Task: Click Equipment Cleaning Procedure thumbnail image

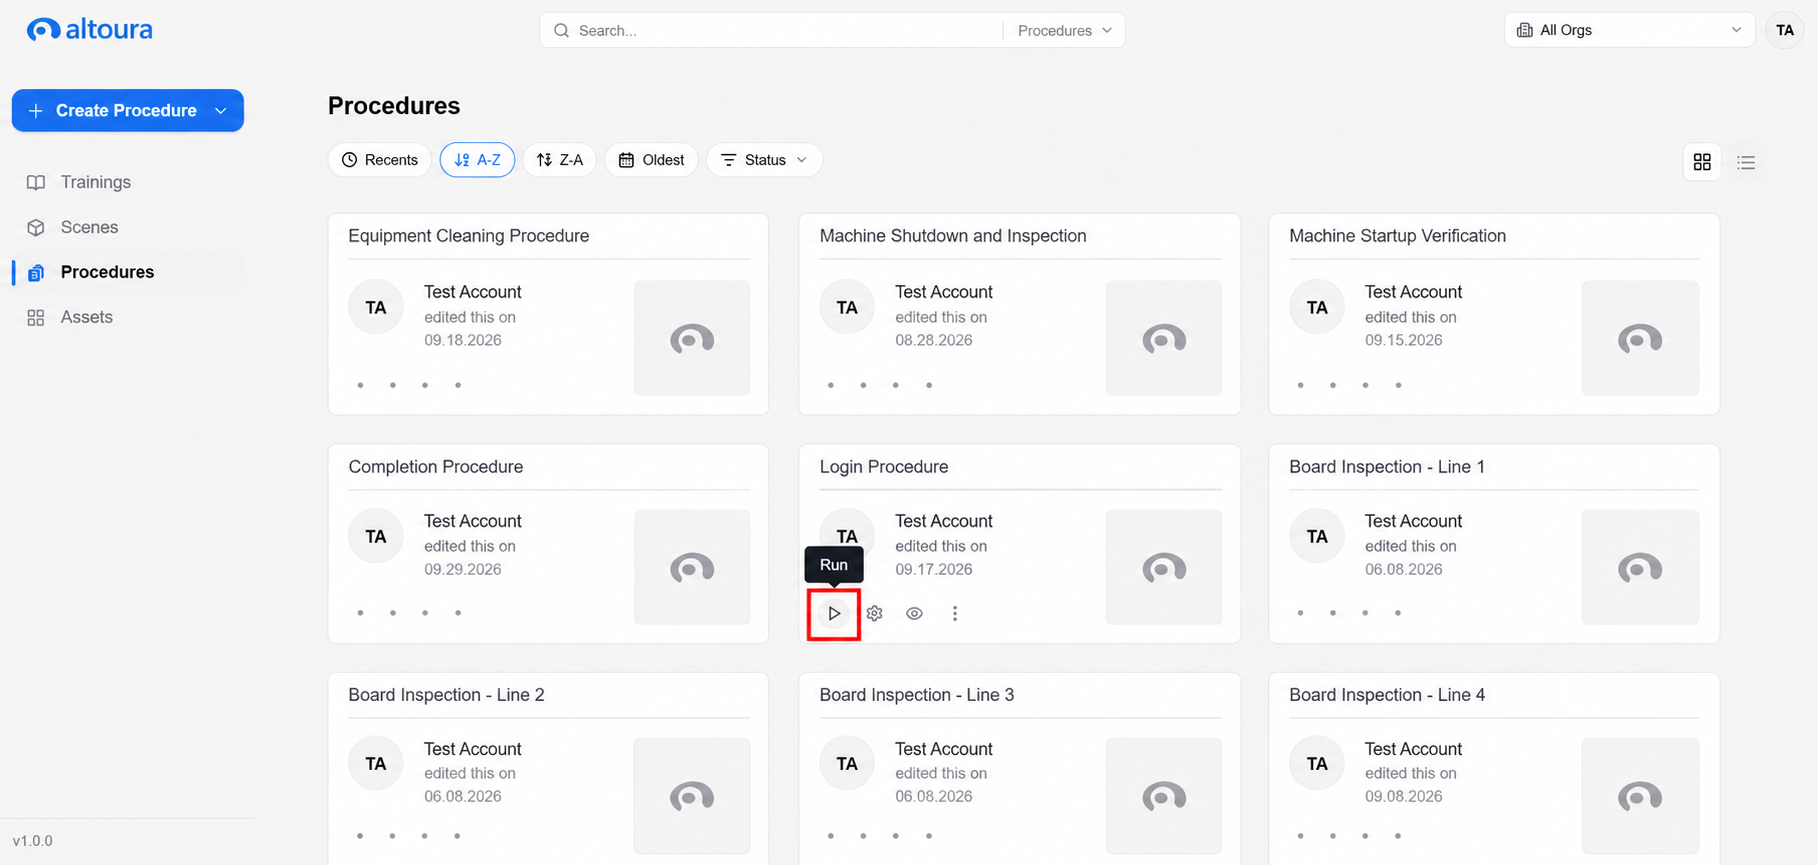Action: [x=692, y=338]
